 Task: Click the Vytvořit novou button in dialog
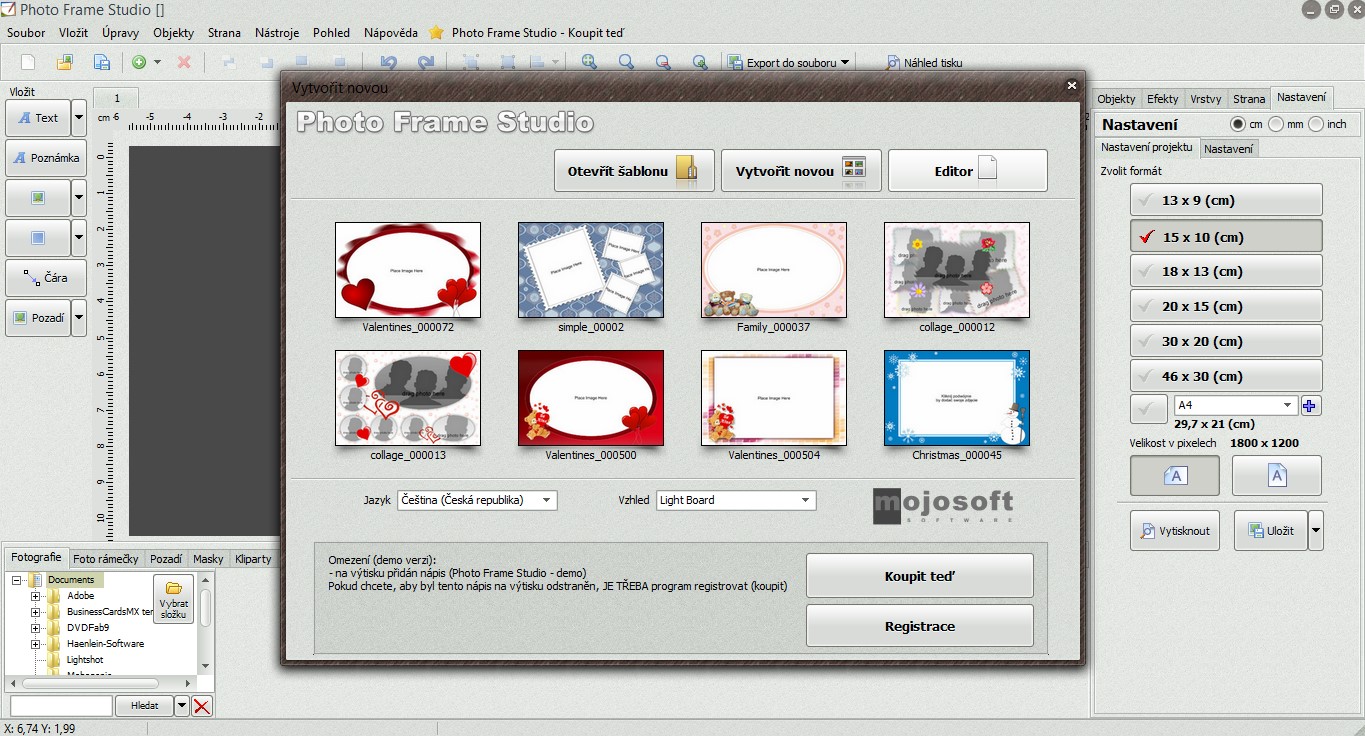[801, 171]
